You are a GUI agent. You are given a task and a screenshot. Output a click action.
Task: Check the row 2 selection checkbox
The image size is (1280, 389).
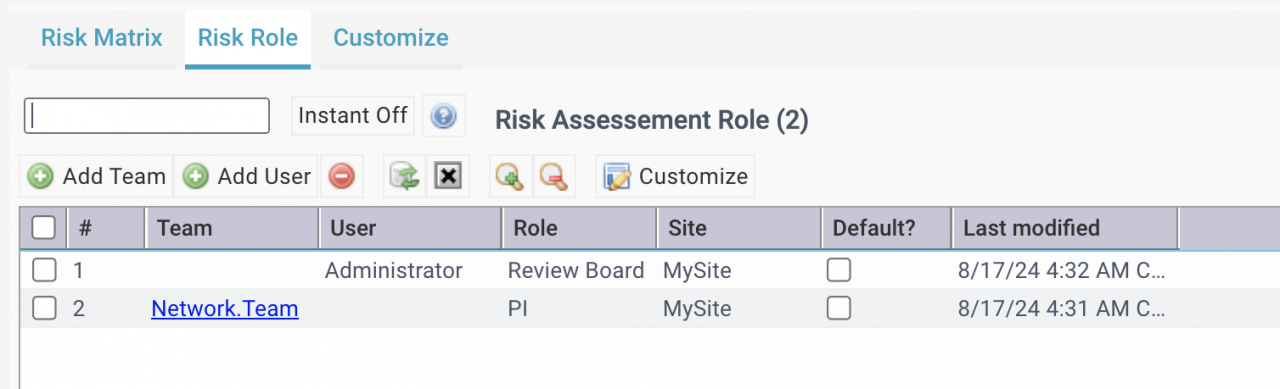[43, 309]
